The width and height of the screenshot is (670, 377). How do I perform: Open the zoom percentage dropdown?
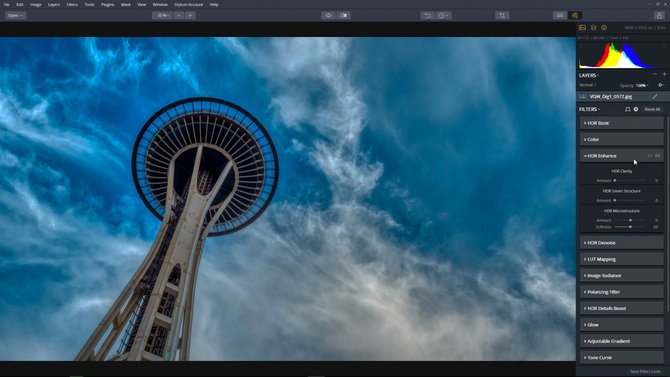click(x=162, y=15)
